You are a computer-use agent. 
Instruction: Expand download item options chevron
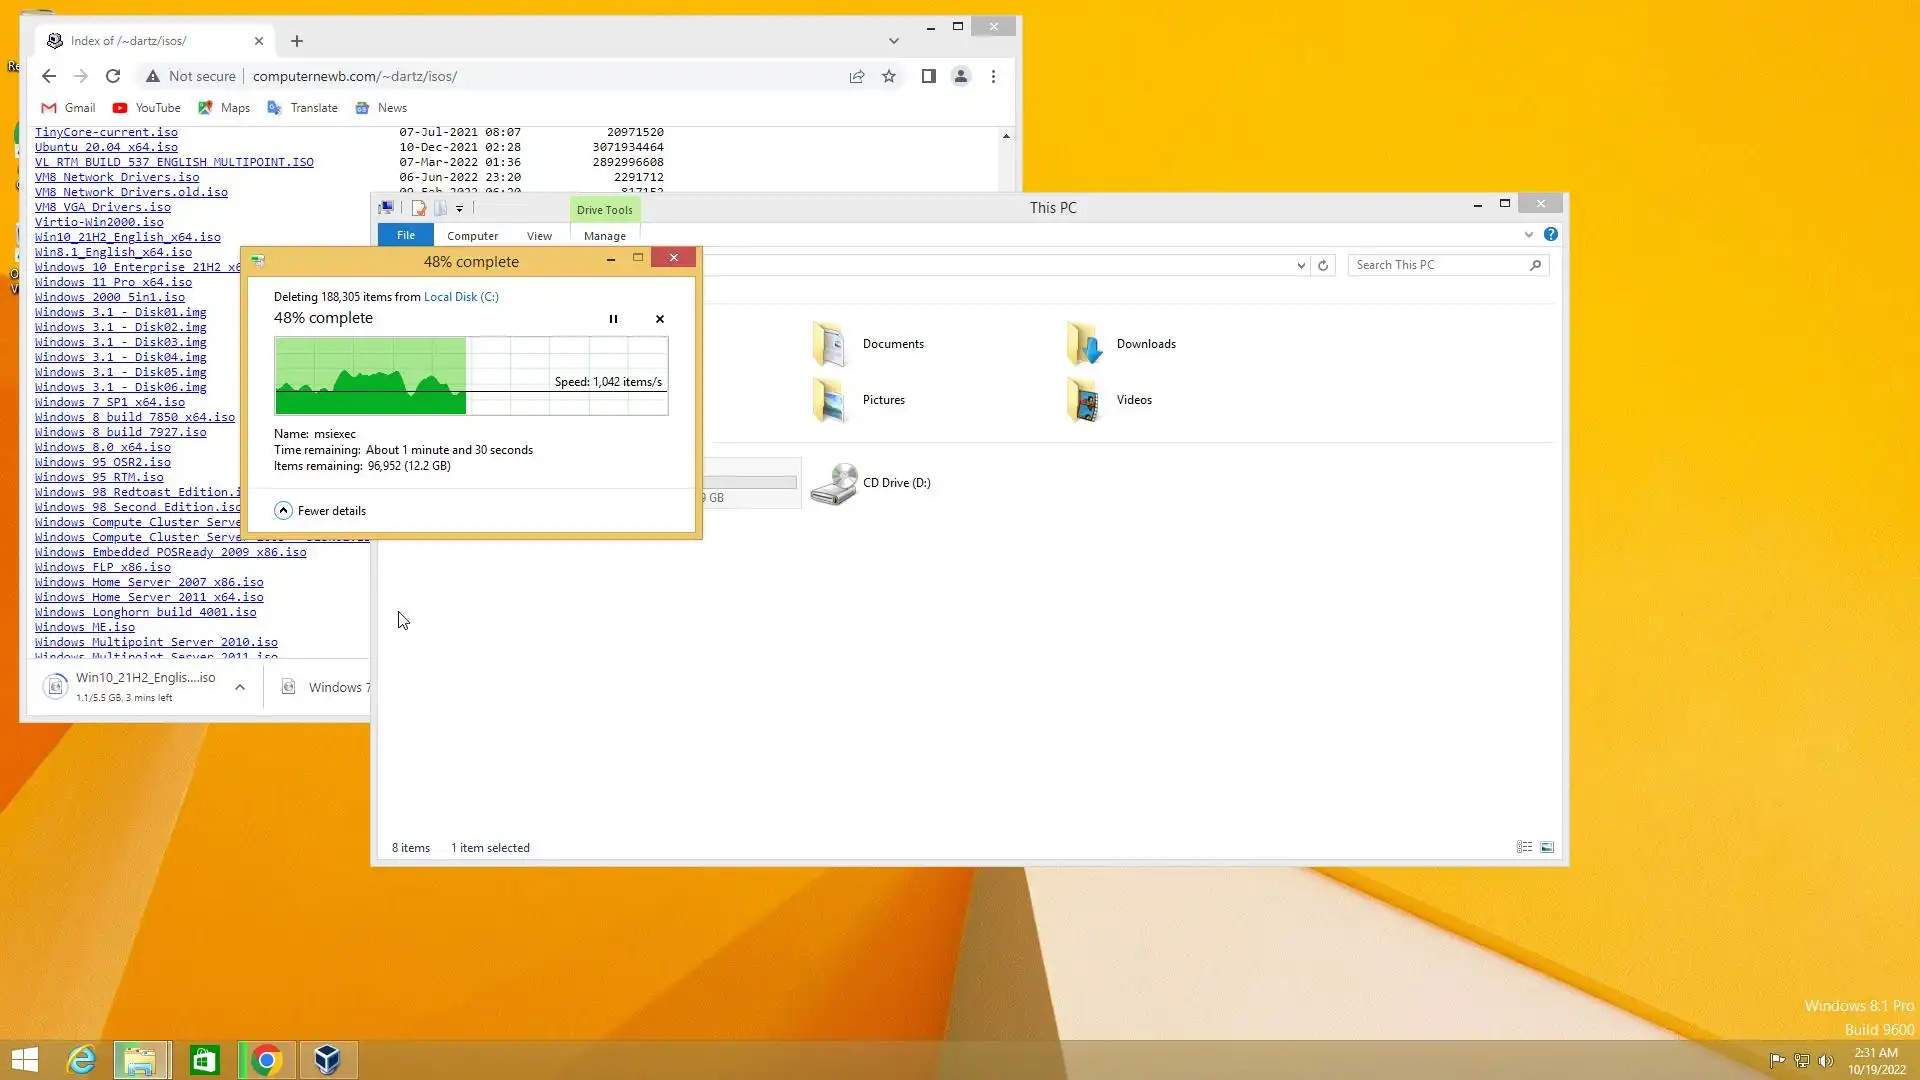point(240,687)
